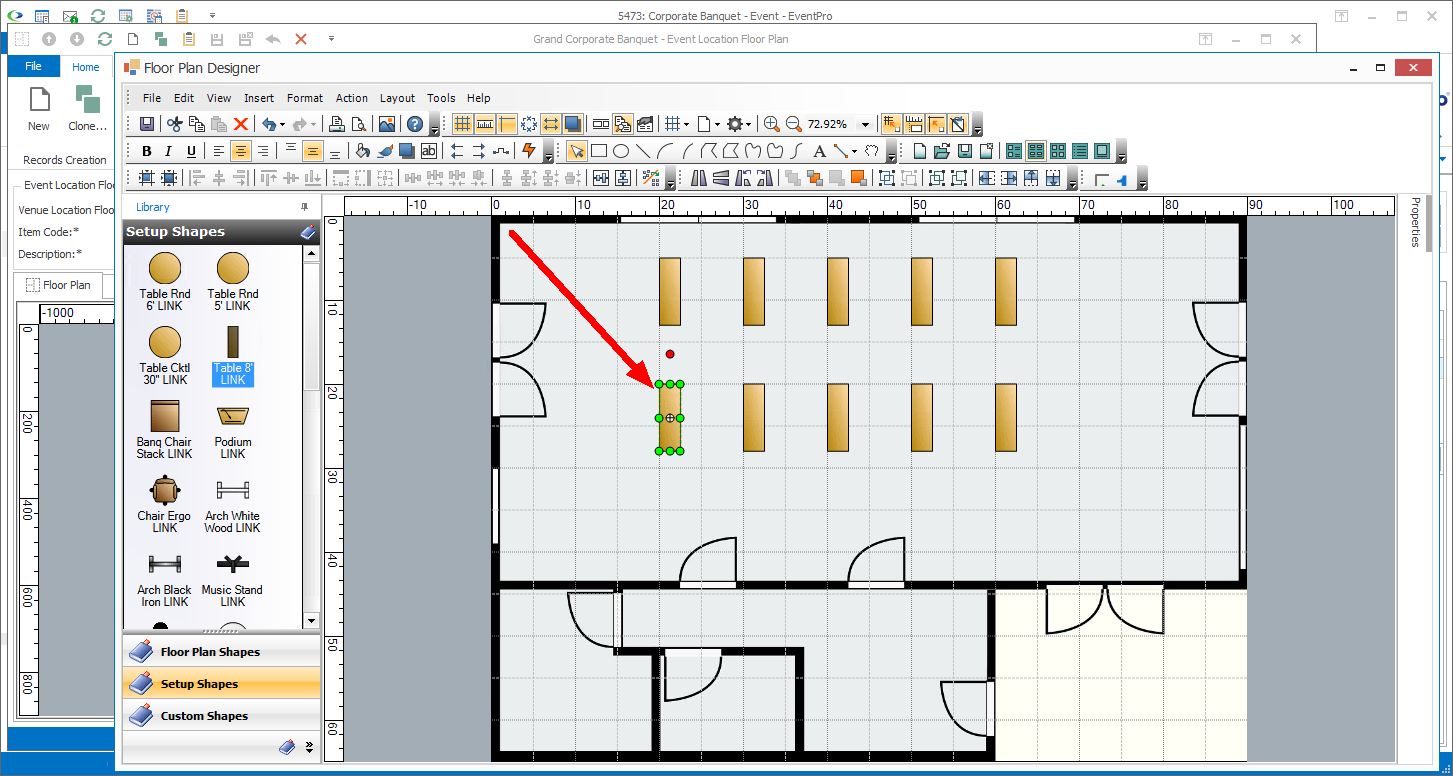Zoom in with the plus magnifier
Viewport: 1453px width, 776px height.
(771, 124)
